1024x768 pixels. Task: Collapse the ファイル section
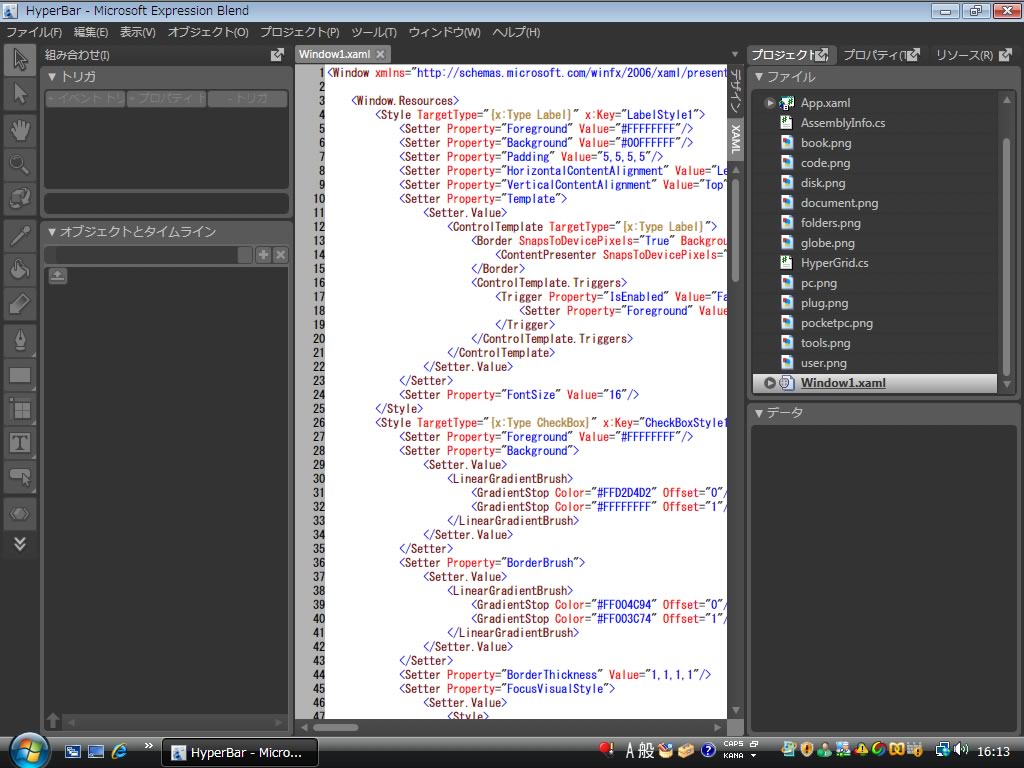[759, 77]
